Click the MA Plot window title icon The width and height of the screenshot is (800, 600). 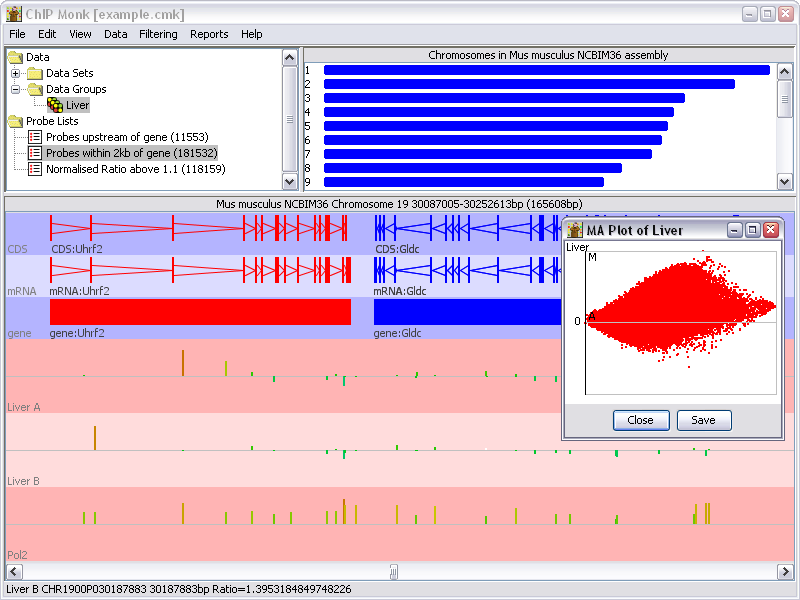pyautogui.click(x=575, y=231)
